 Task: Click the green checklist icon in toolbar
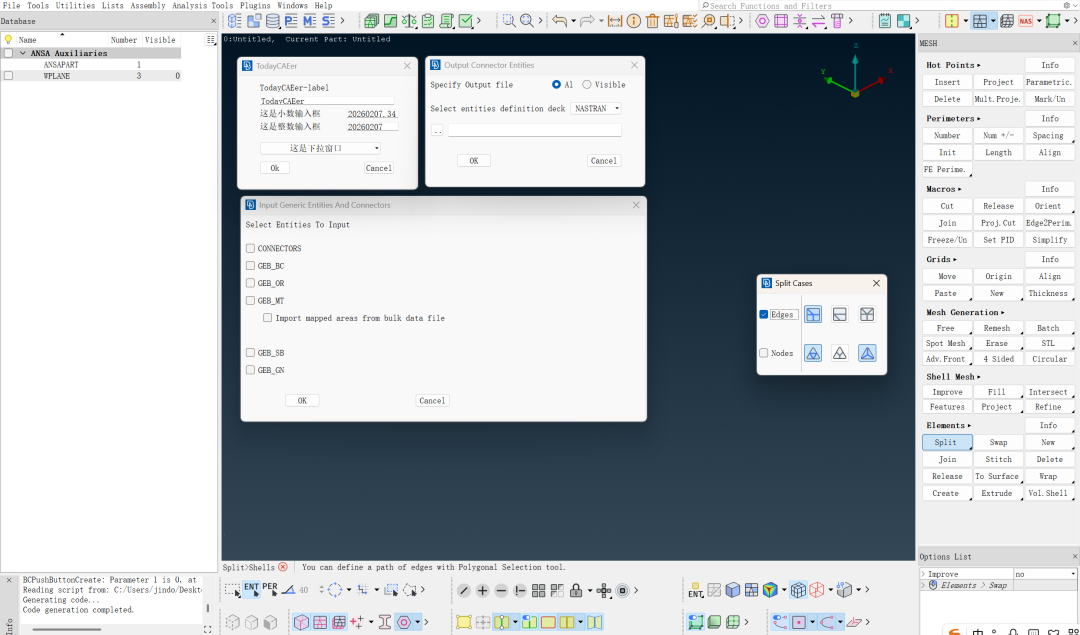click(428, 21)
